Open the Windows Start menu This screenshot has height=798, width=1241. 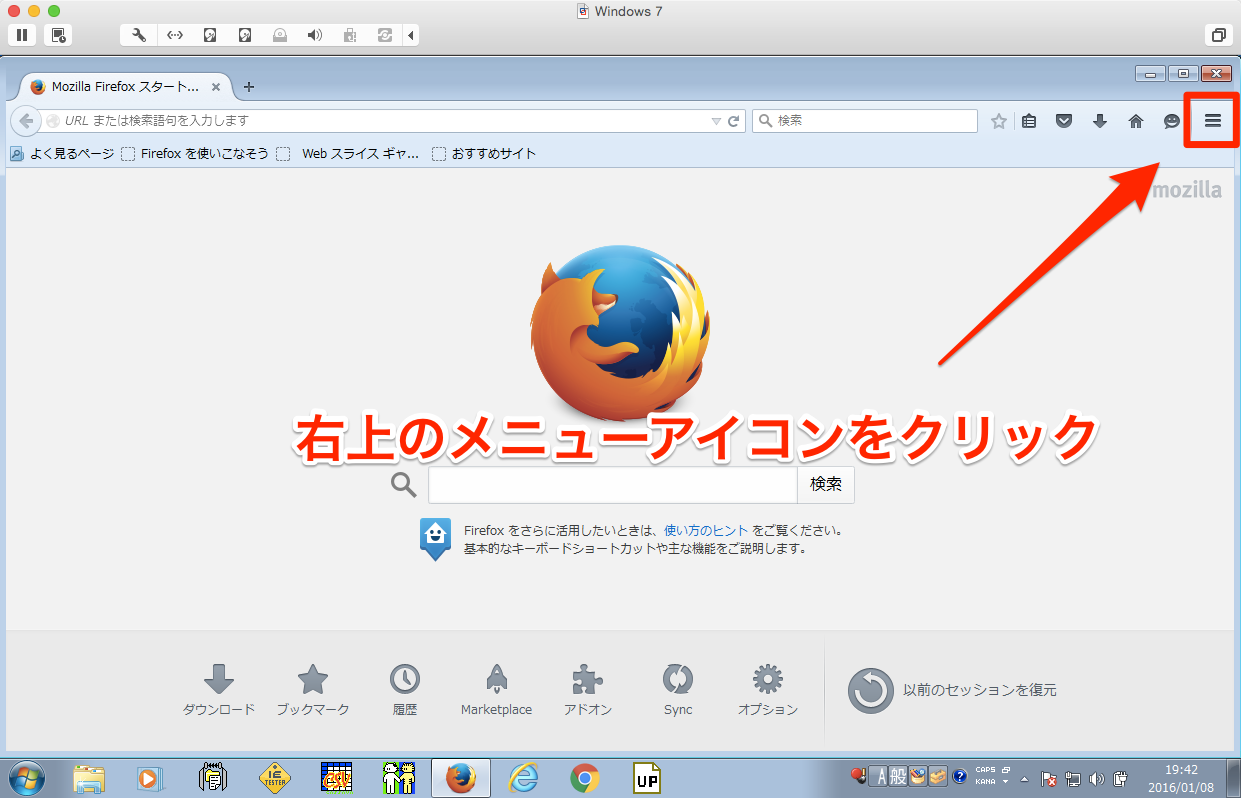tap(27, 777)
